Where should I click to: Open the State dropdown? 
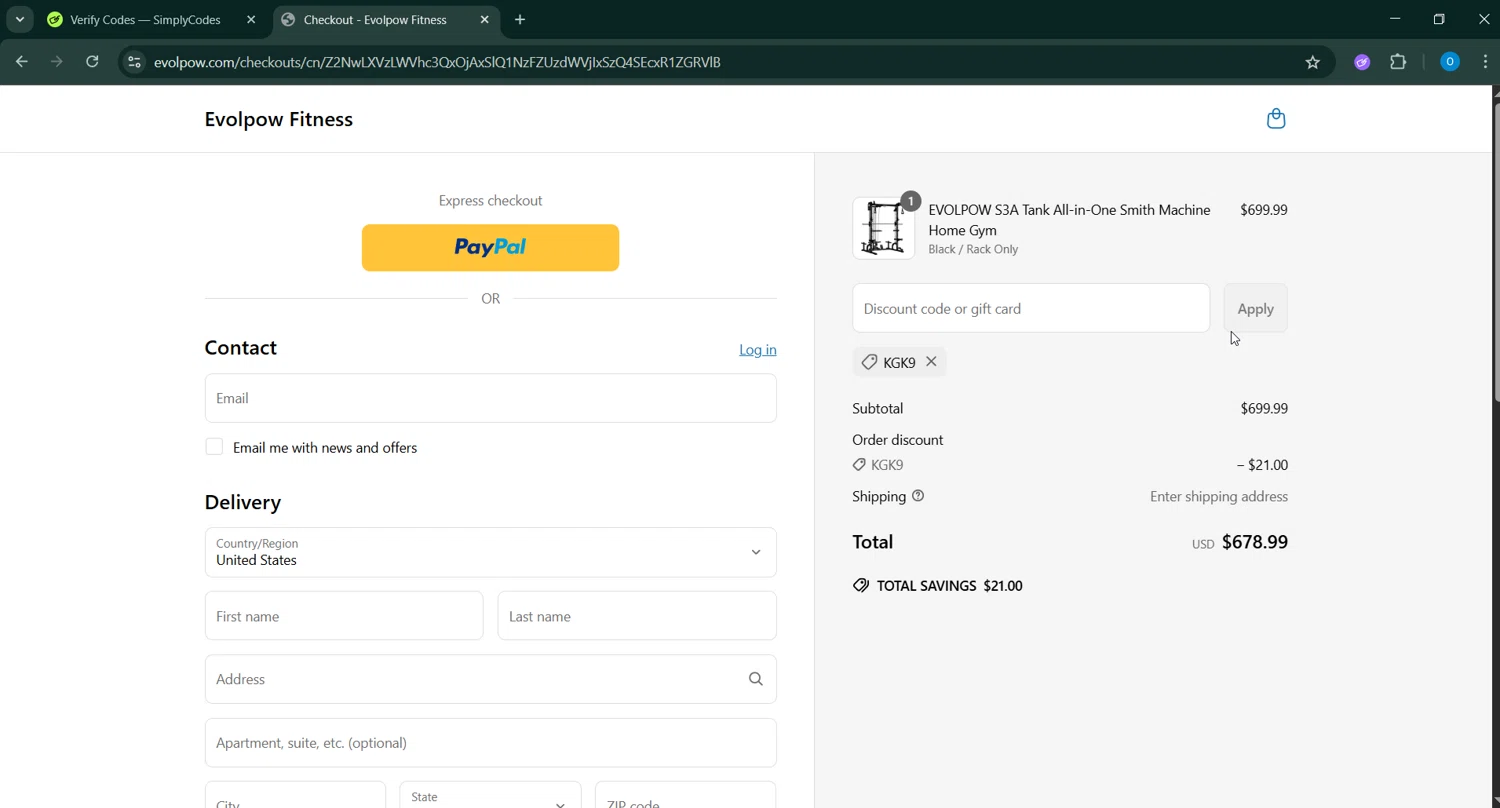[490, 798]
